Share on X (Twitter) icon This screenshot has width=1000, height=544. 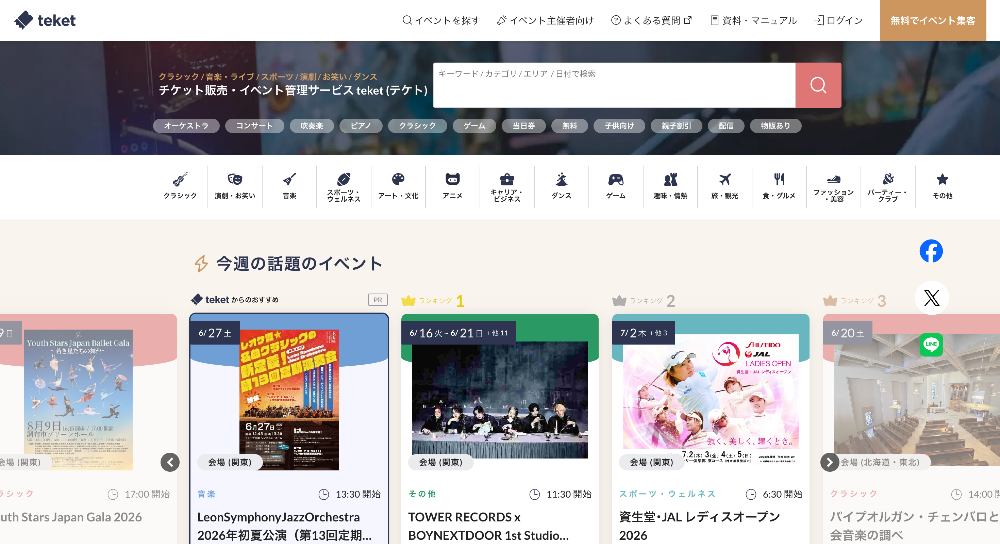click(x=931, y=298)
